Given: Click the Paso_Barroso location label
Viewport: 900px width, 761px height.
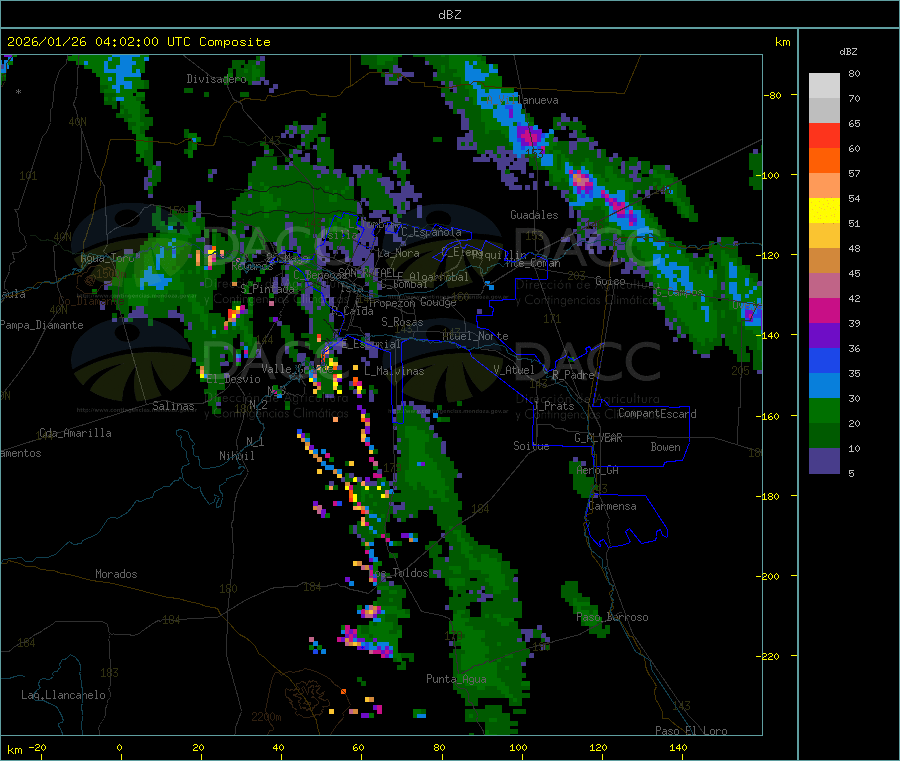Looking at the screenshot, I should tap(612, 617).
